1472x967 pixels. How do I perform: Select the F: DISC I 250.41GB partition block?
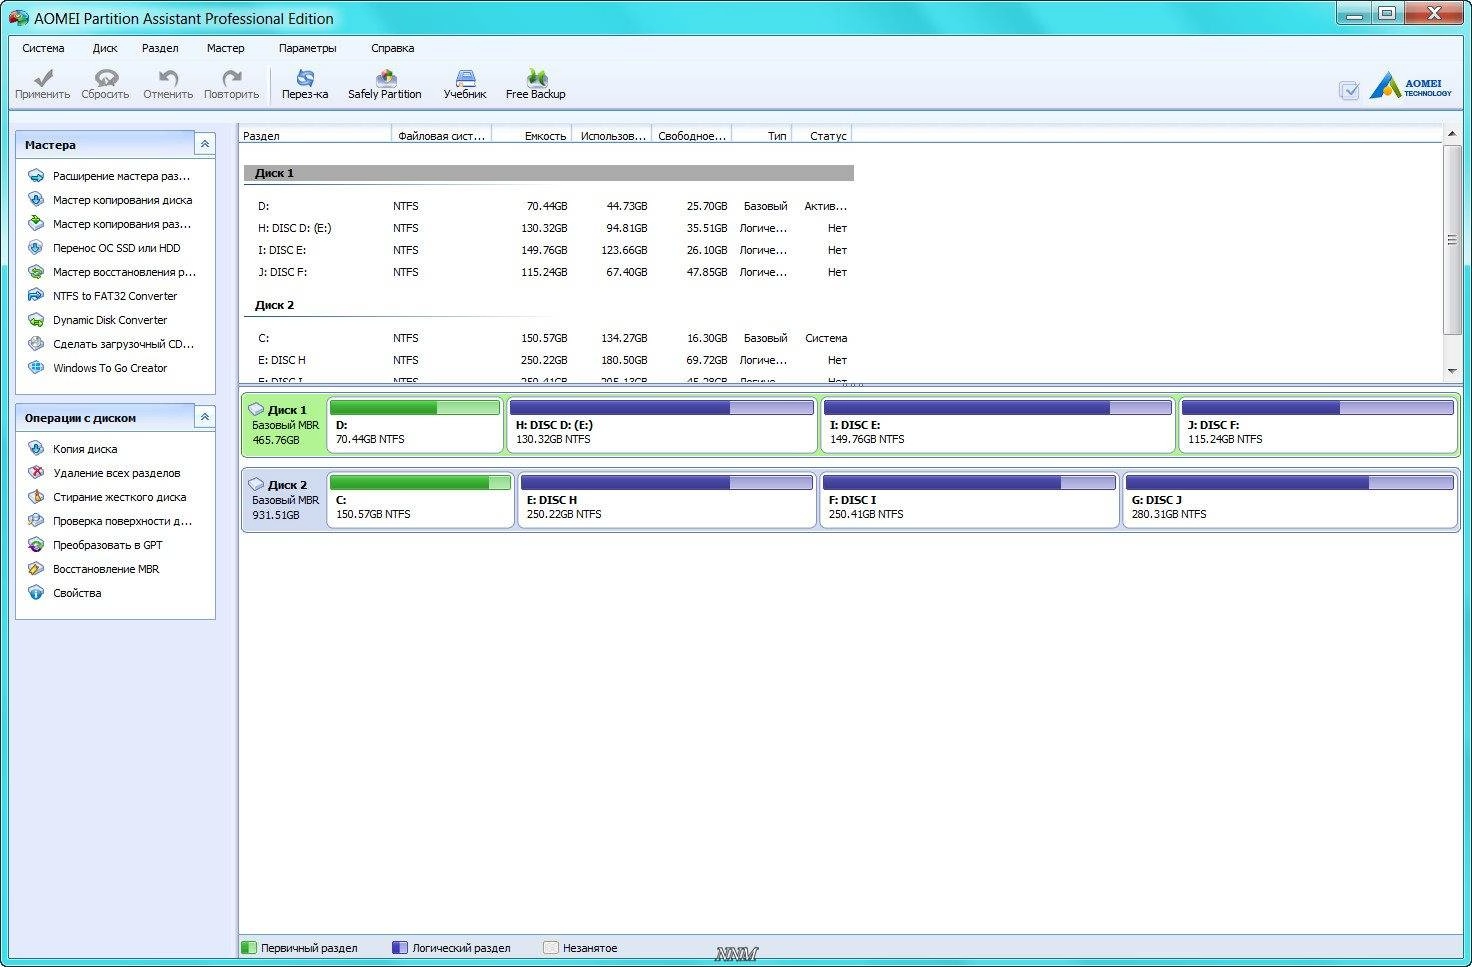[x=969, y=500]
